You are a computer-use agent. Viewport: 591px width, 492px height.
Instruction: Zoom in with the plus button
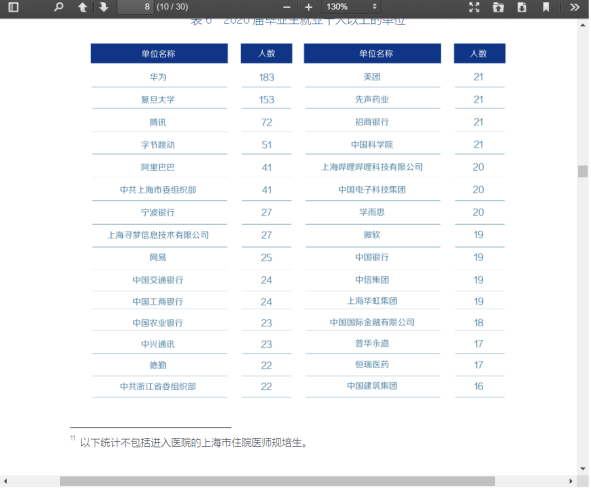point(308,7)
